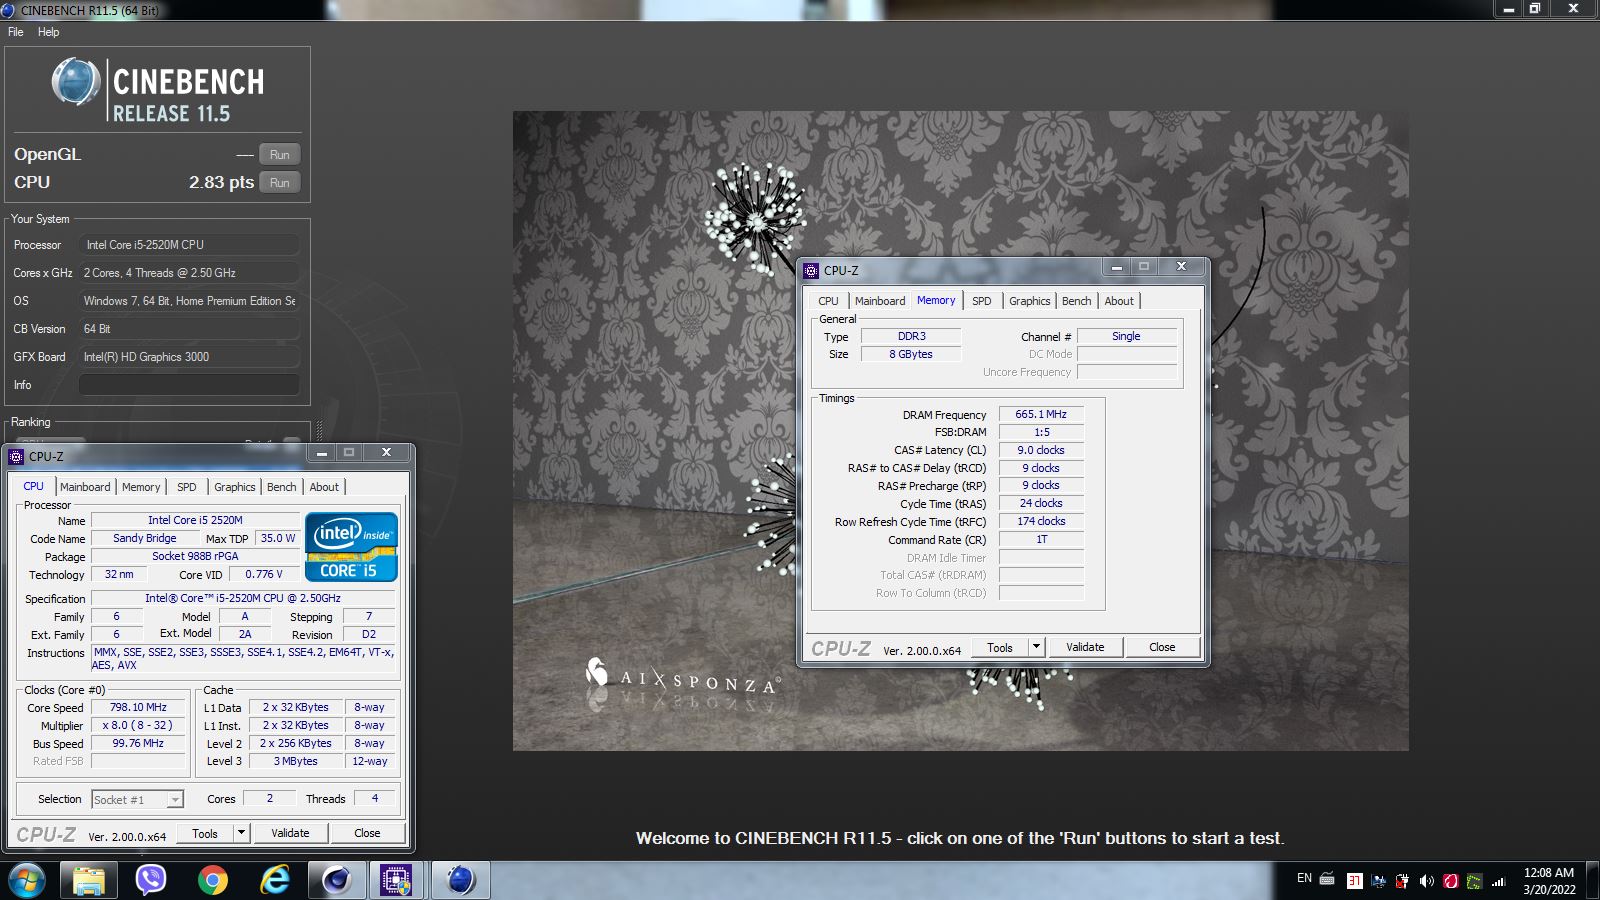
Task: Click the CAS# Latency 9.0 clocks value
Action: pos(1041,450)
